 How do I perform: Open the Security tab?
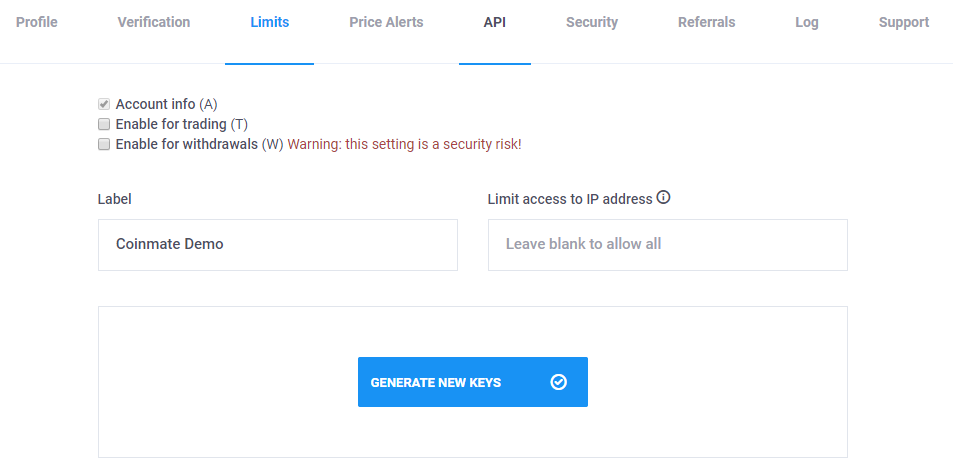tap(592, 22)
